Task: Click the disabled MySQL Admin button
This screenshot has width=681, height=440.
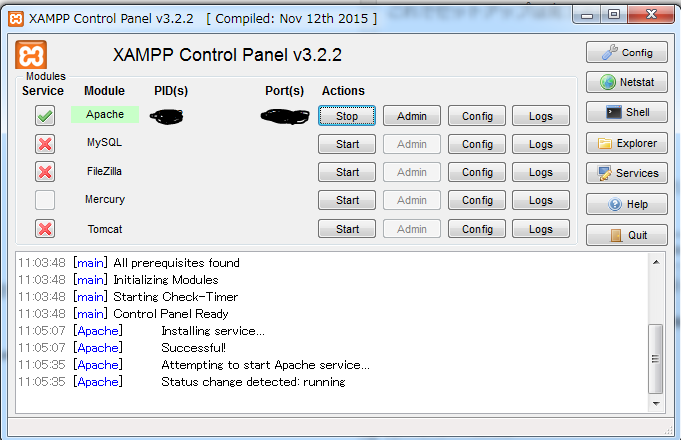Action: (412, 144)
